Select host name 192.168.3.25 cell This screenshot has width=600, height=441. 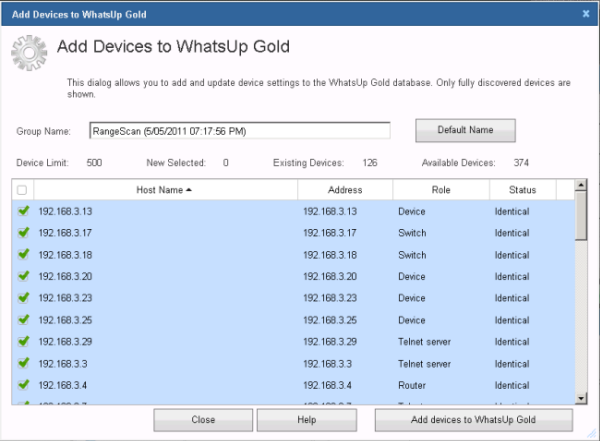[x=65, y=320]
